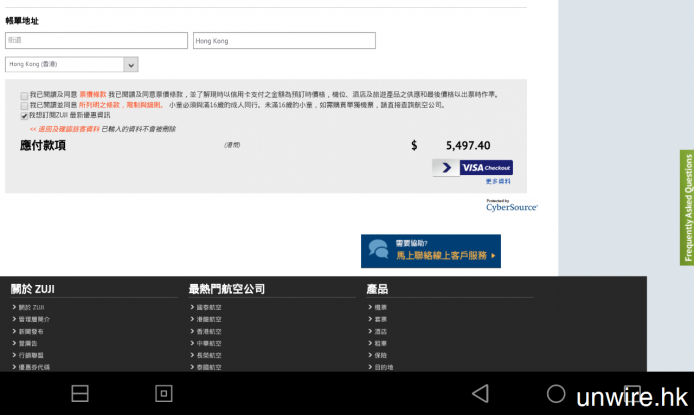The image size is (694, 415).
Task: Open the 長榮航空 airline link
Action: (209, 355)
